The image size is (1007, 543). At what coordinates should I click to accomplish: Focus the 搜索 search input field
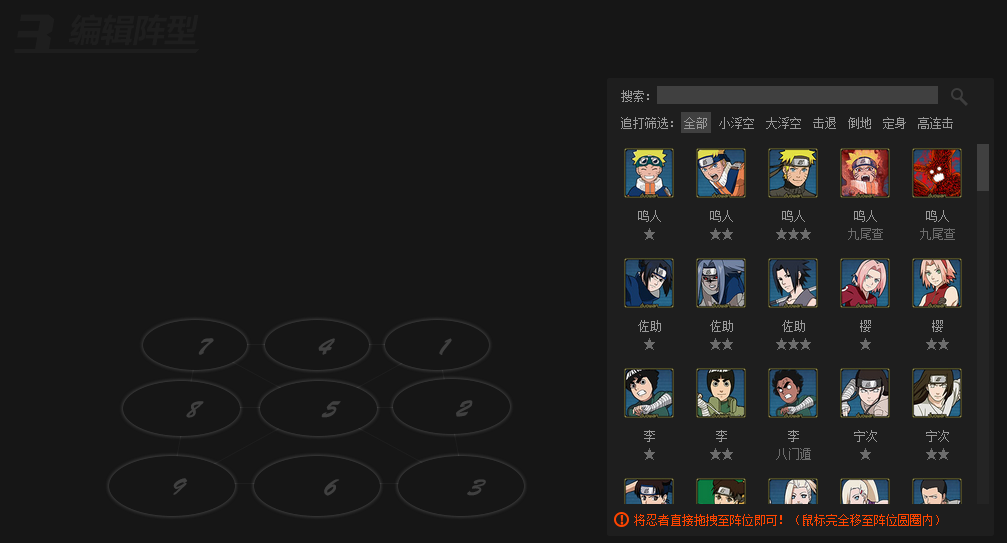797,95
